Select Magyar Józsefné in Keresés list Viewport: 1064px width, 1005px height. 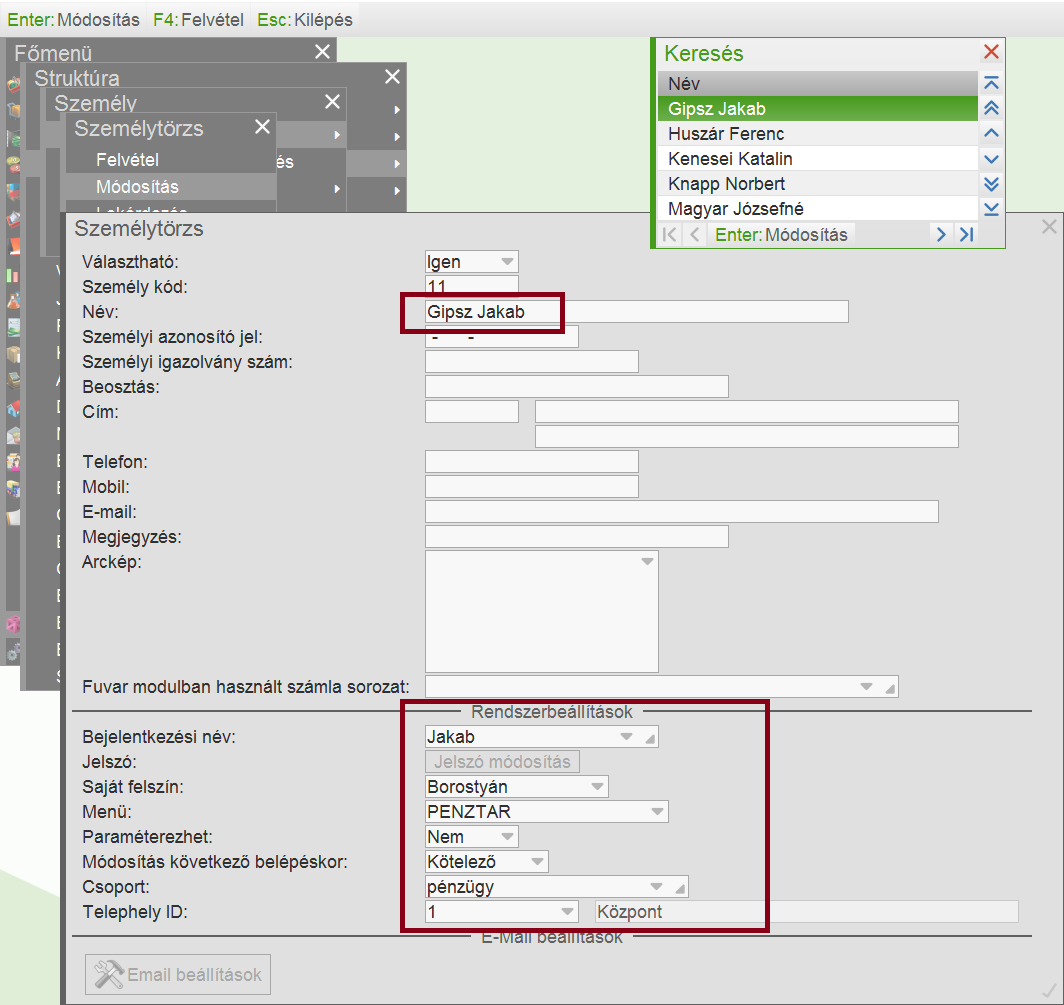(818, 209)
